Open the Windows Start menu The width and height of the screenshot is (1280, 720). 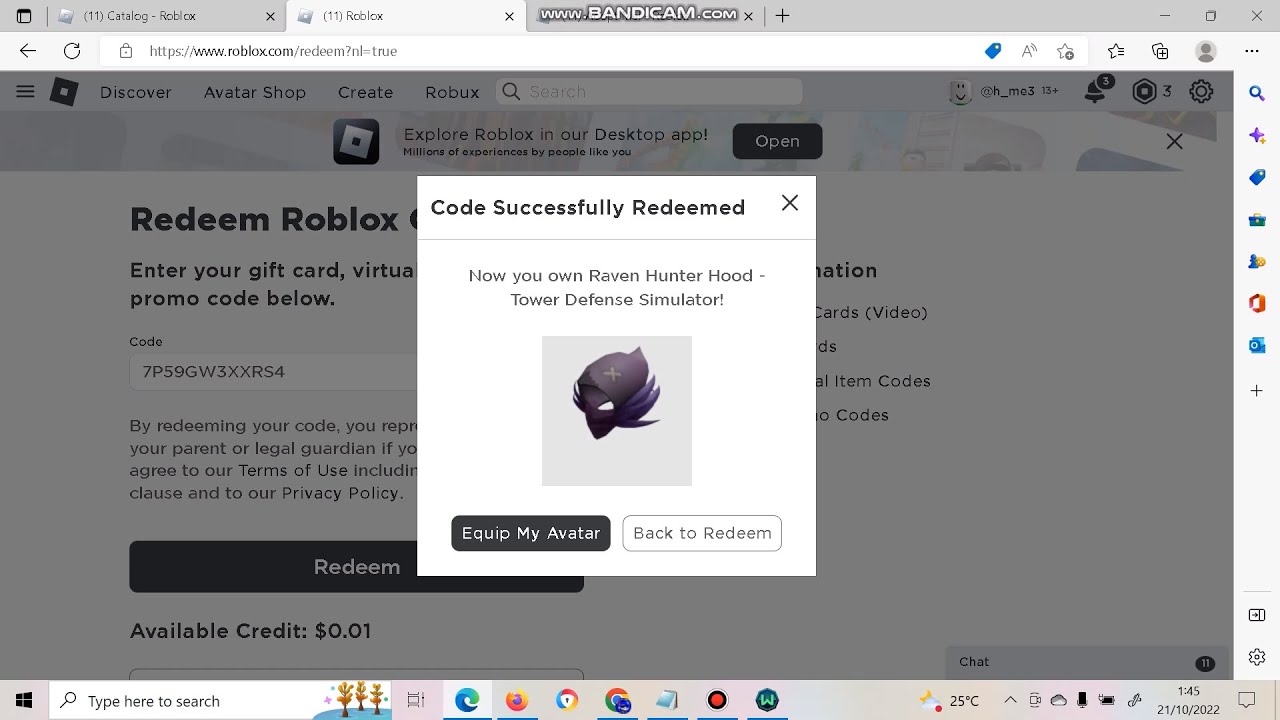point(24,700)
